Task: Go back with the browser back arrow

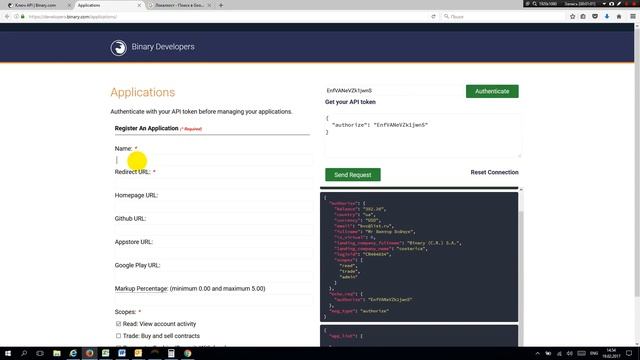Action: pos(7,17)
